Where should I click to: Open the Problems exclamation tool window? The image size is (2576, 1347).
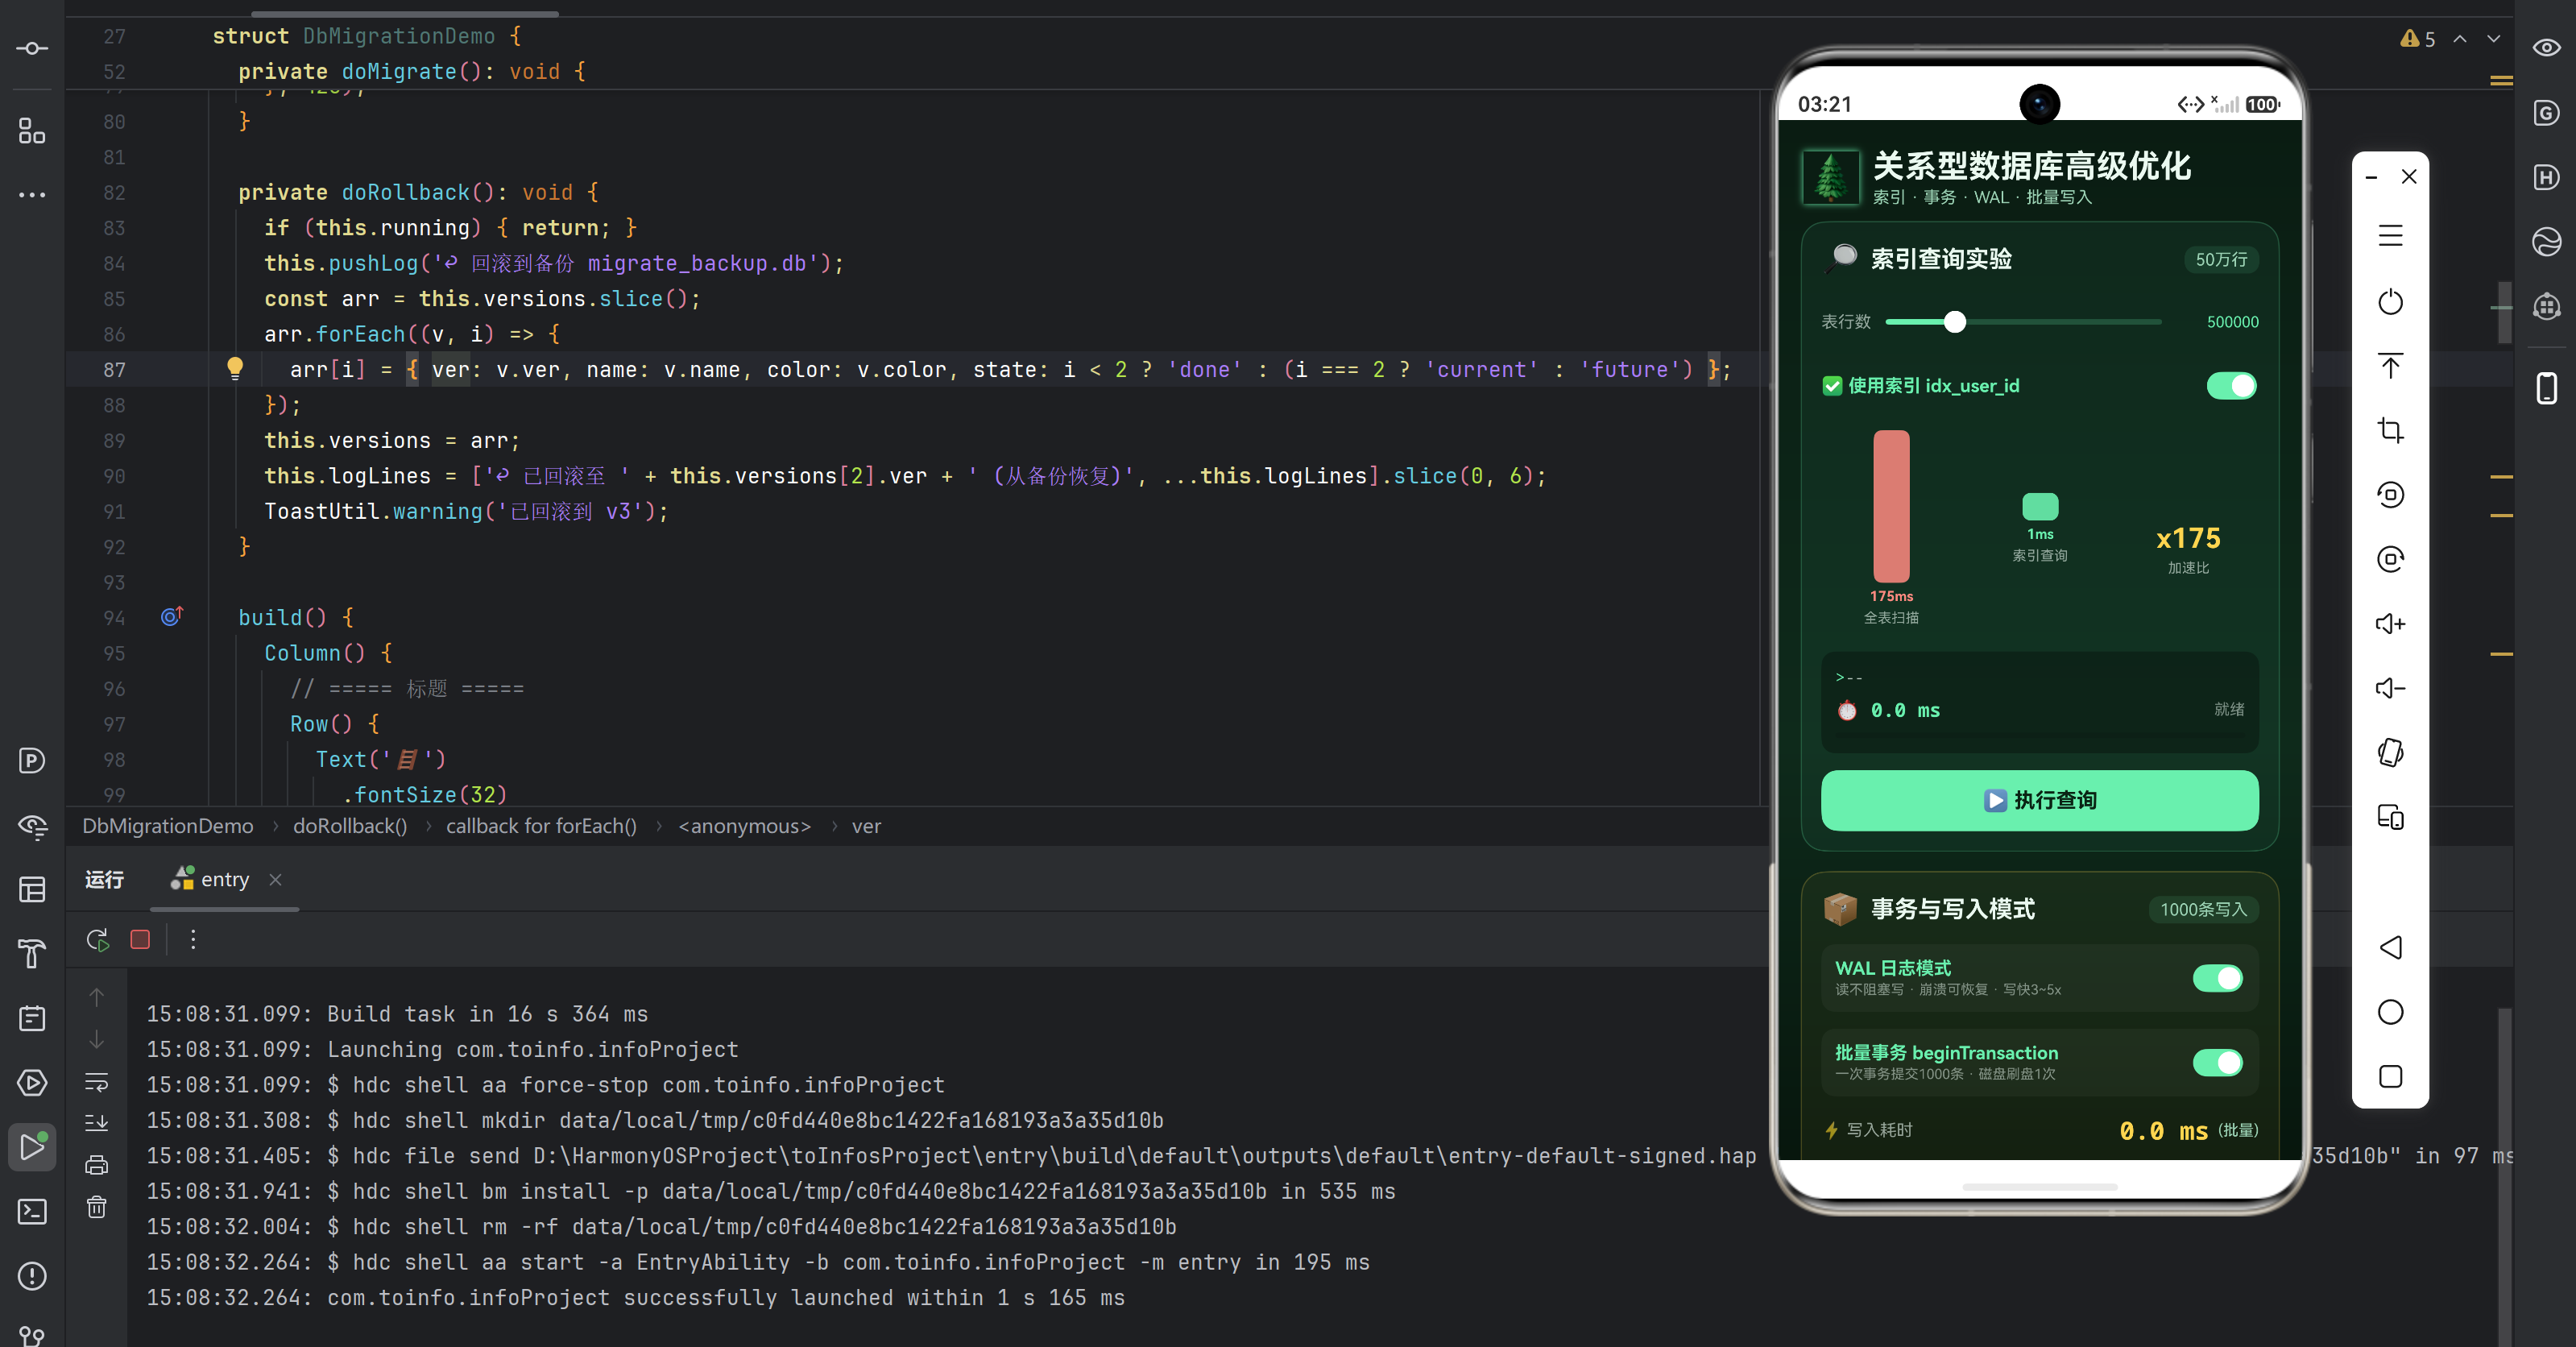[x=32, y=1275]
